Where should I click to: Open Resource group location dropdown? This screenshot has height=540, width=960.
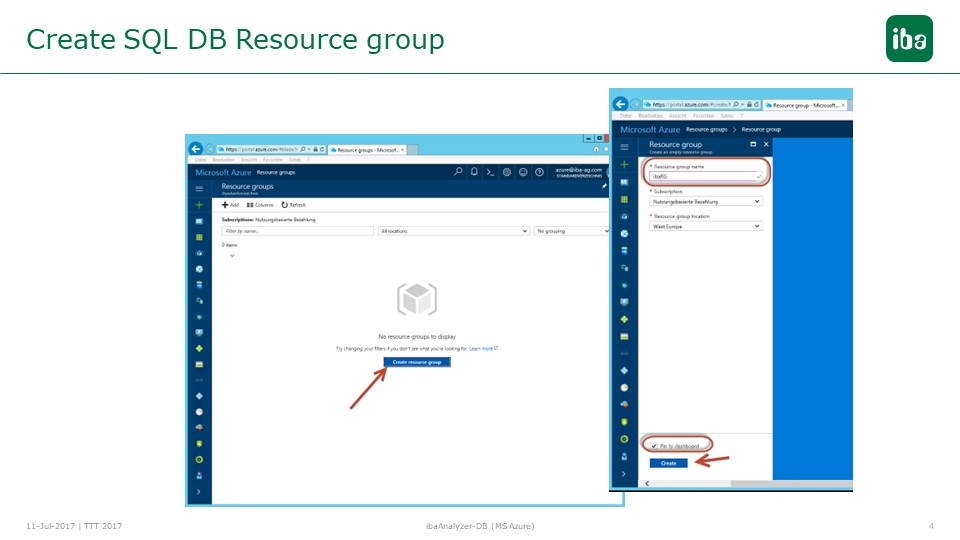point(706,227)
